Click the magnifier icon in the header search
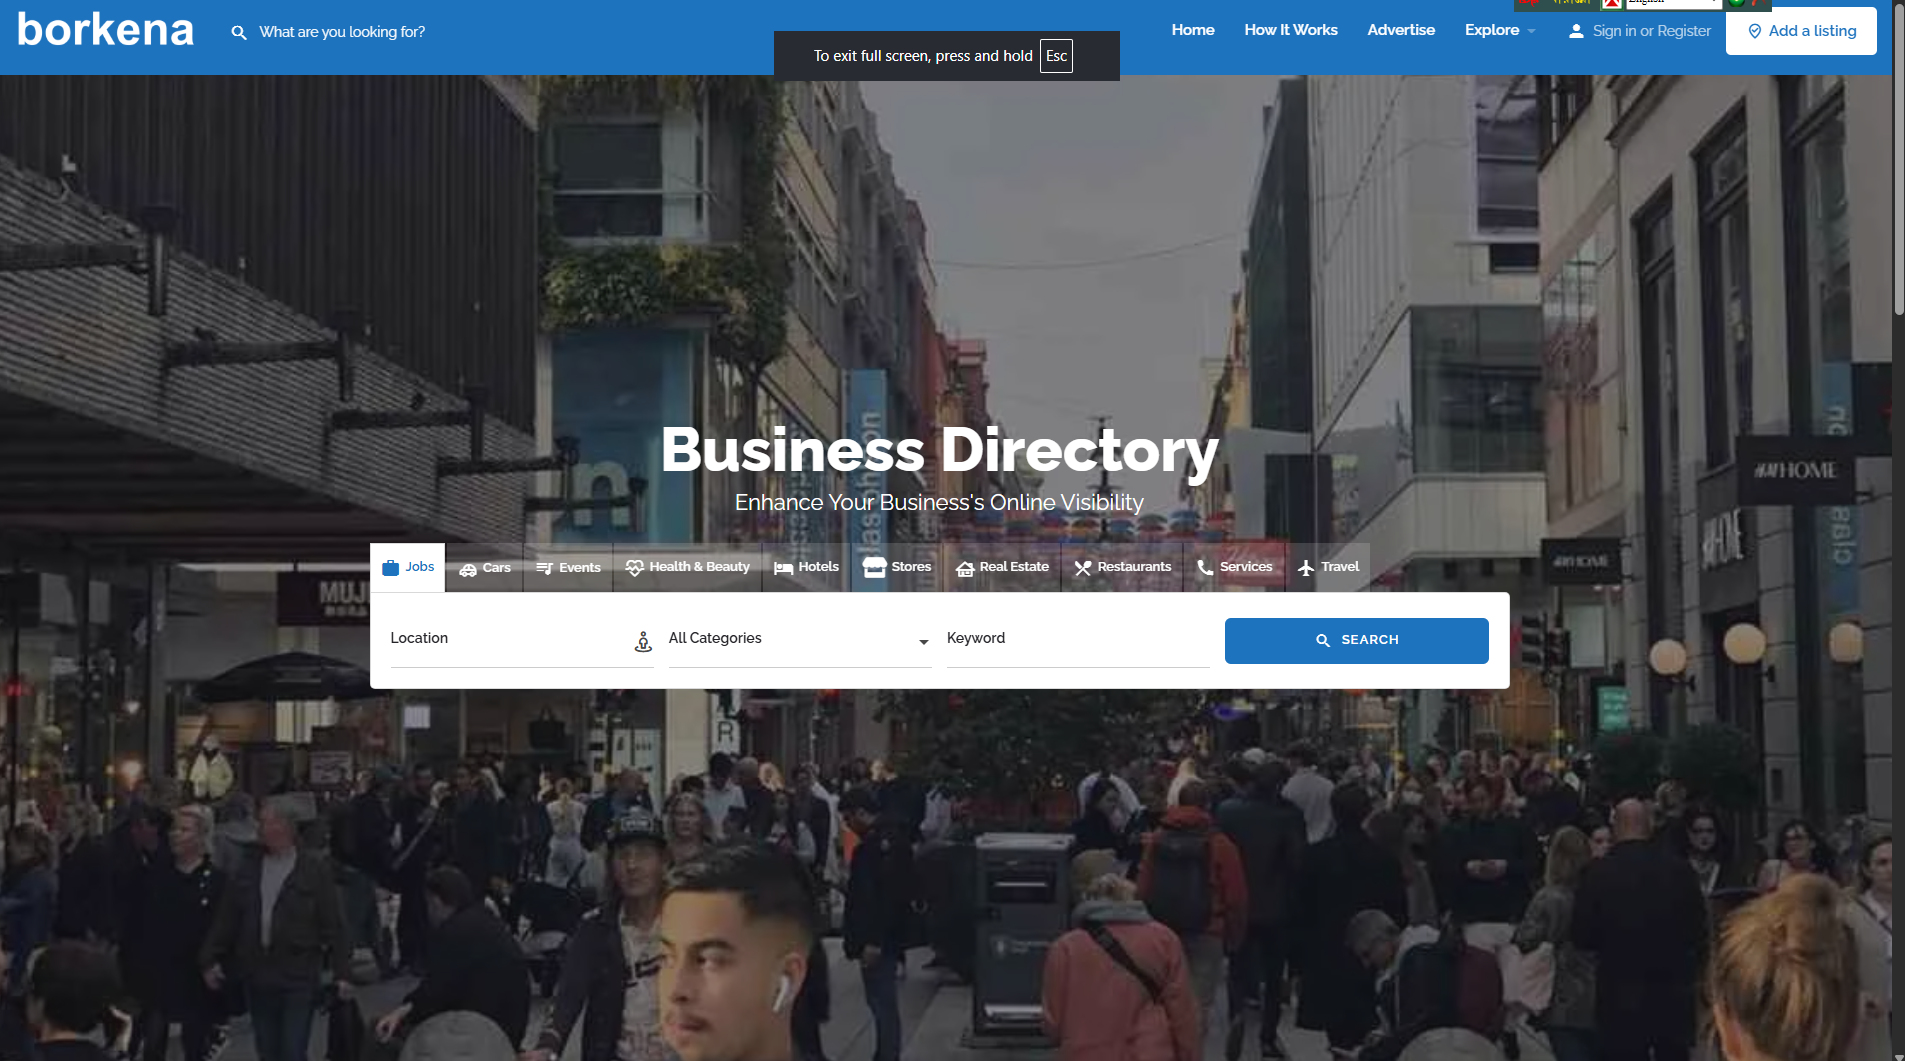 point(239,32)
